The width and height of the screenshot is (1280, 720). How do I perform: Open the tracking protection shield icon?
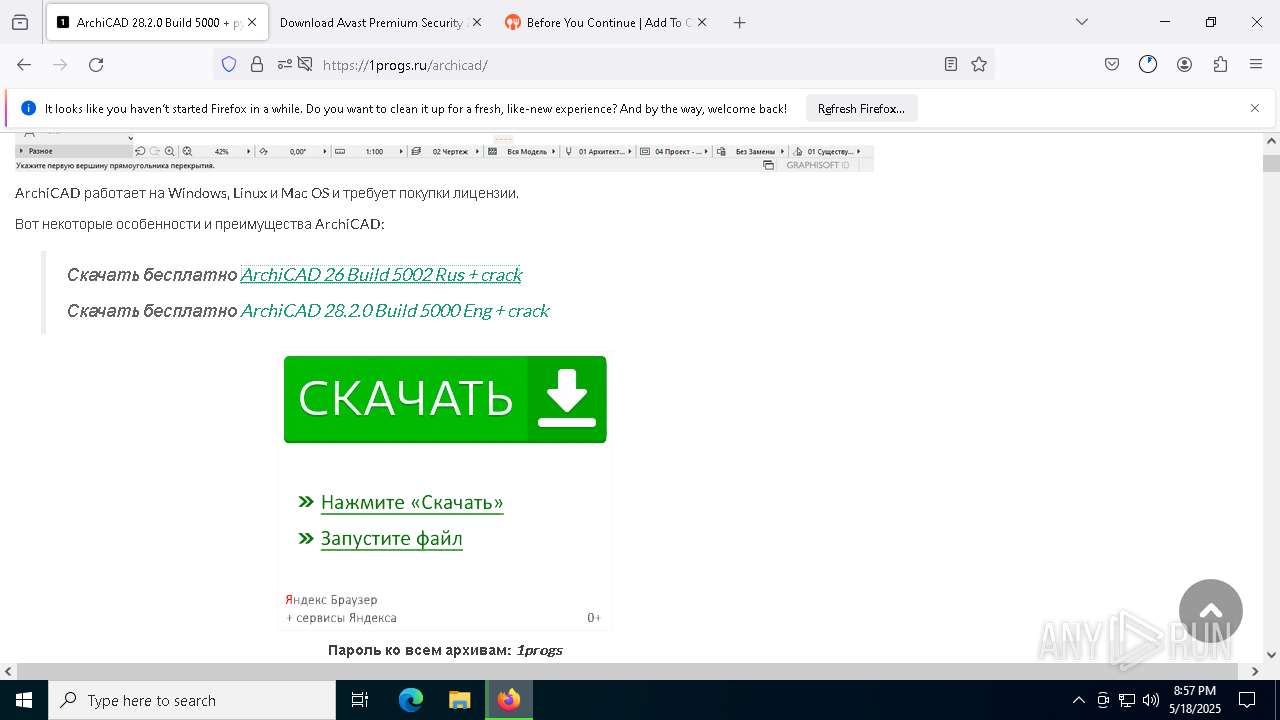(229, 64)
